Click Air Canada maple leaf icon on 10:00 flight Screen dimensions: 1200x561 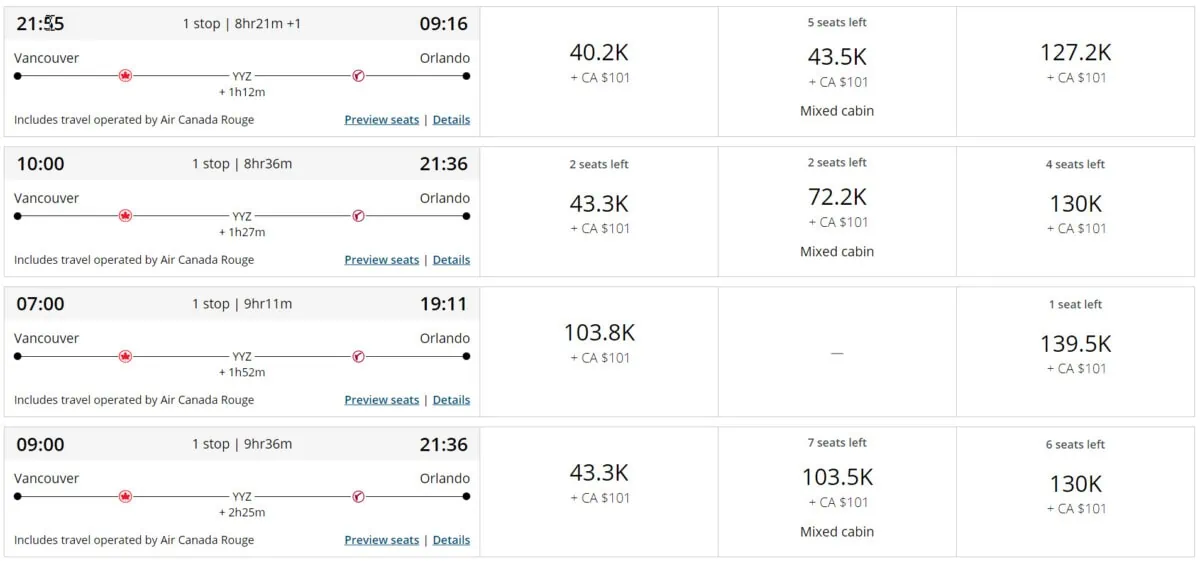coord(125,215)
